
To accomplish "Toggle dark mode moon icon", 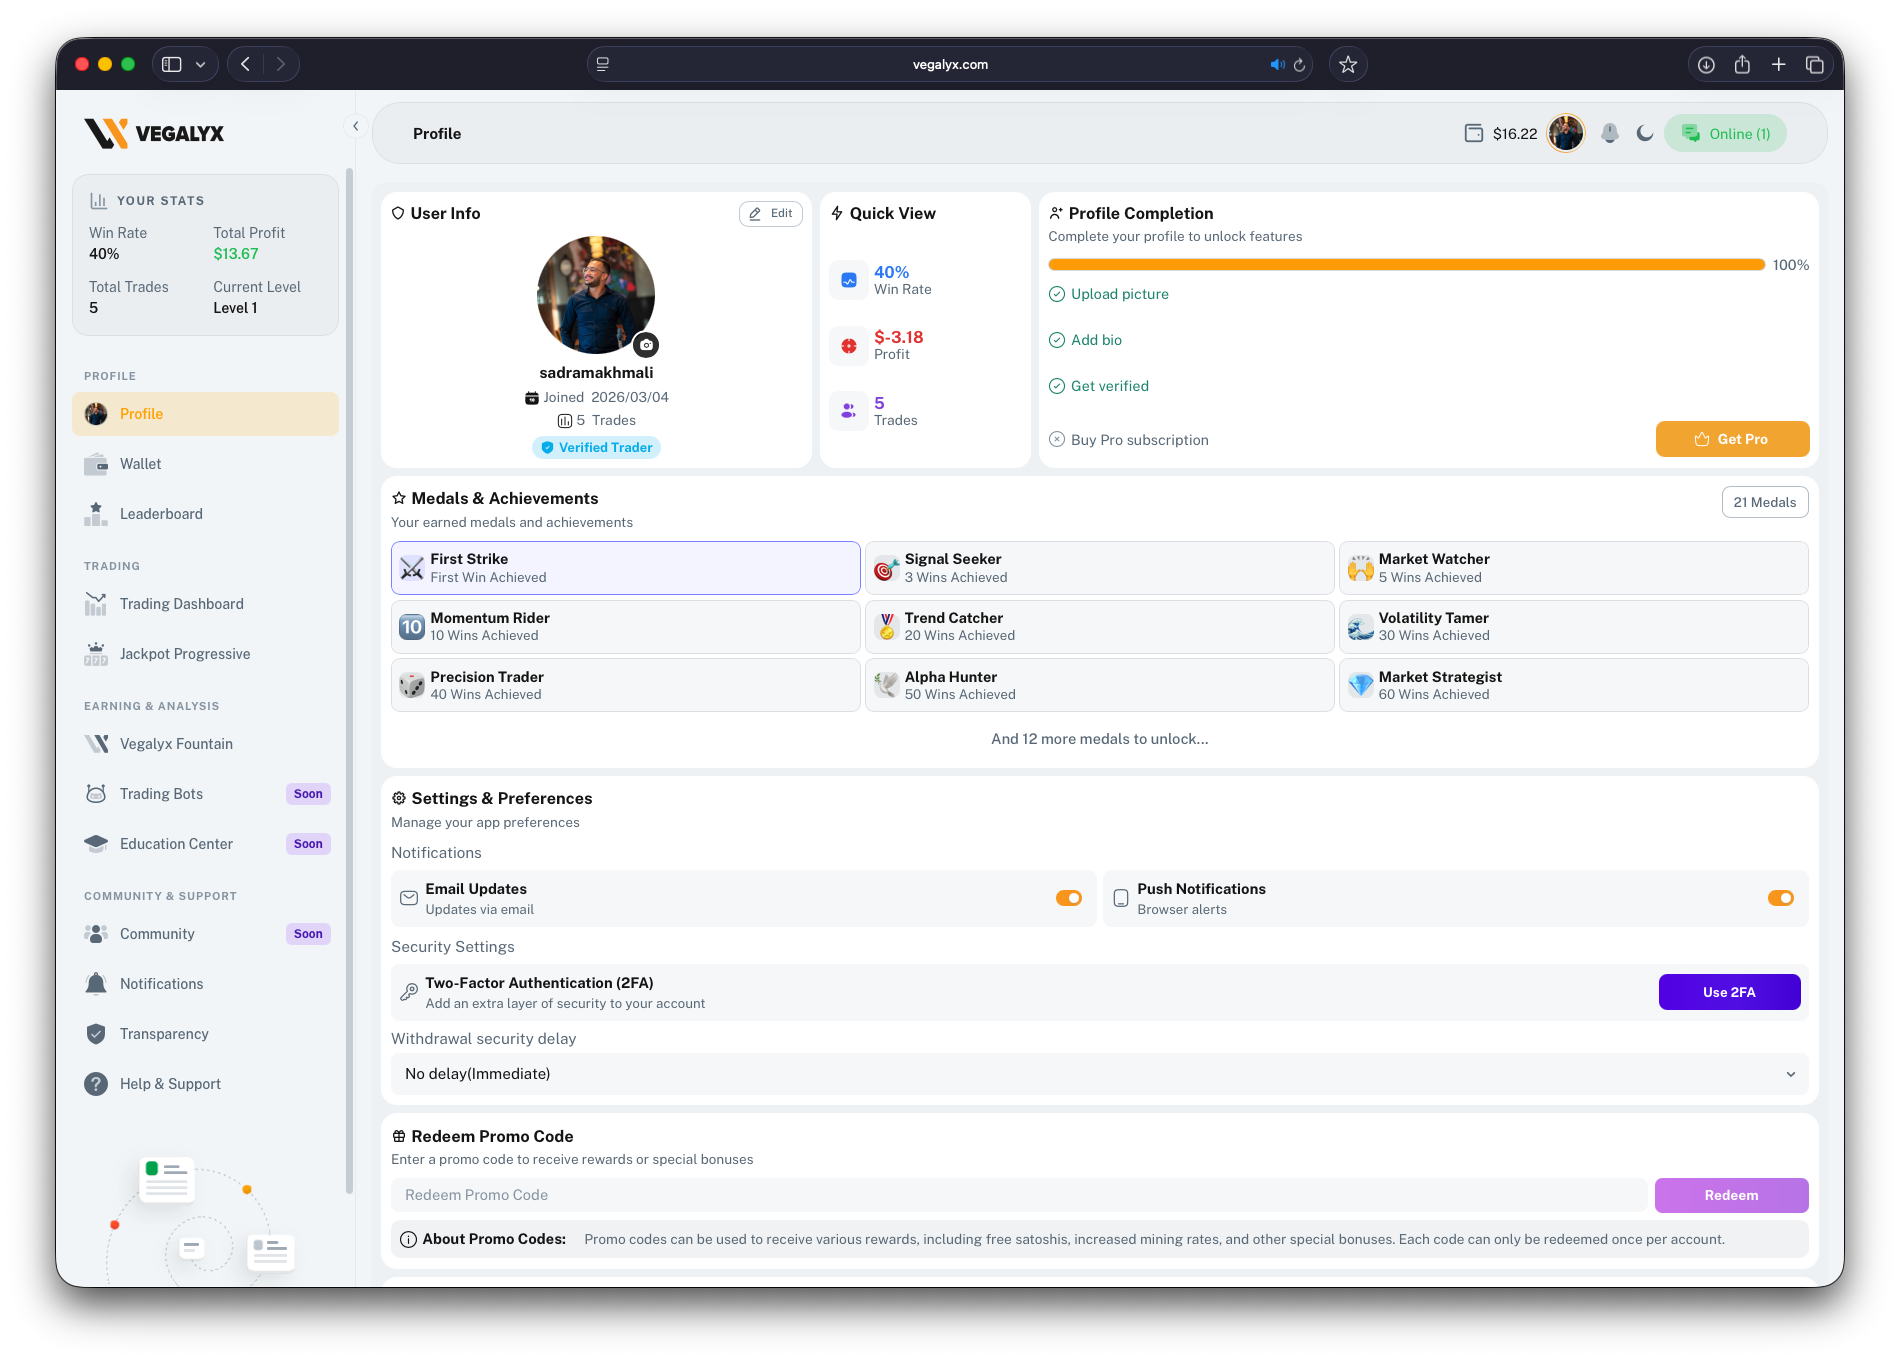I will coord(1644,133).
